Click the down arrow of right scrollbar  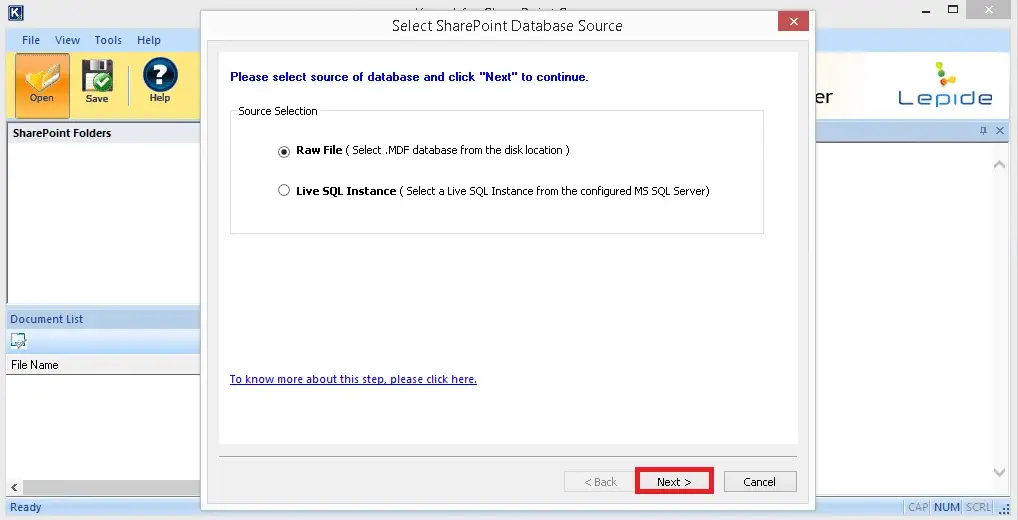click(x=1000, y=473)
